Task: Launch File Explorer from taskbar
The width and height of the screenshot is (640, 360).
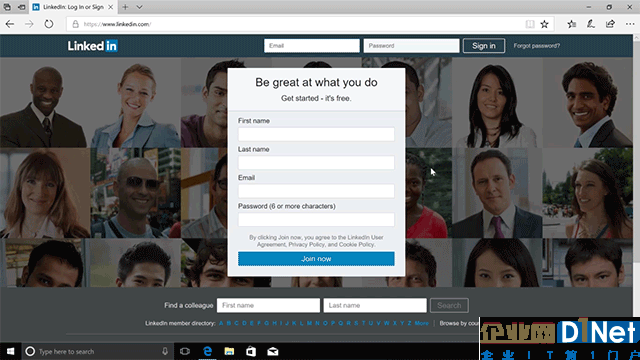Action: (229, 351)
